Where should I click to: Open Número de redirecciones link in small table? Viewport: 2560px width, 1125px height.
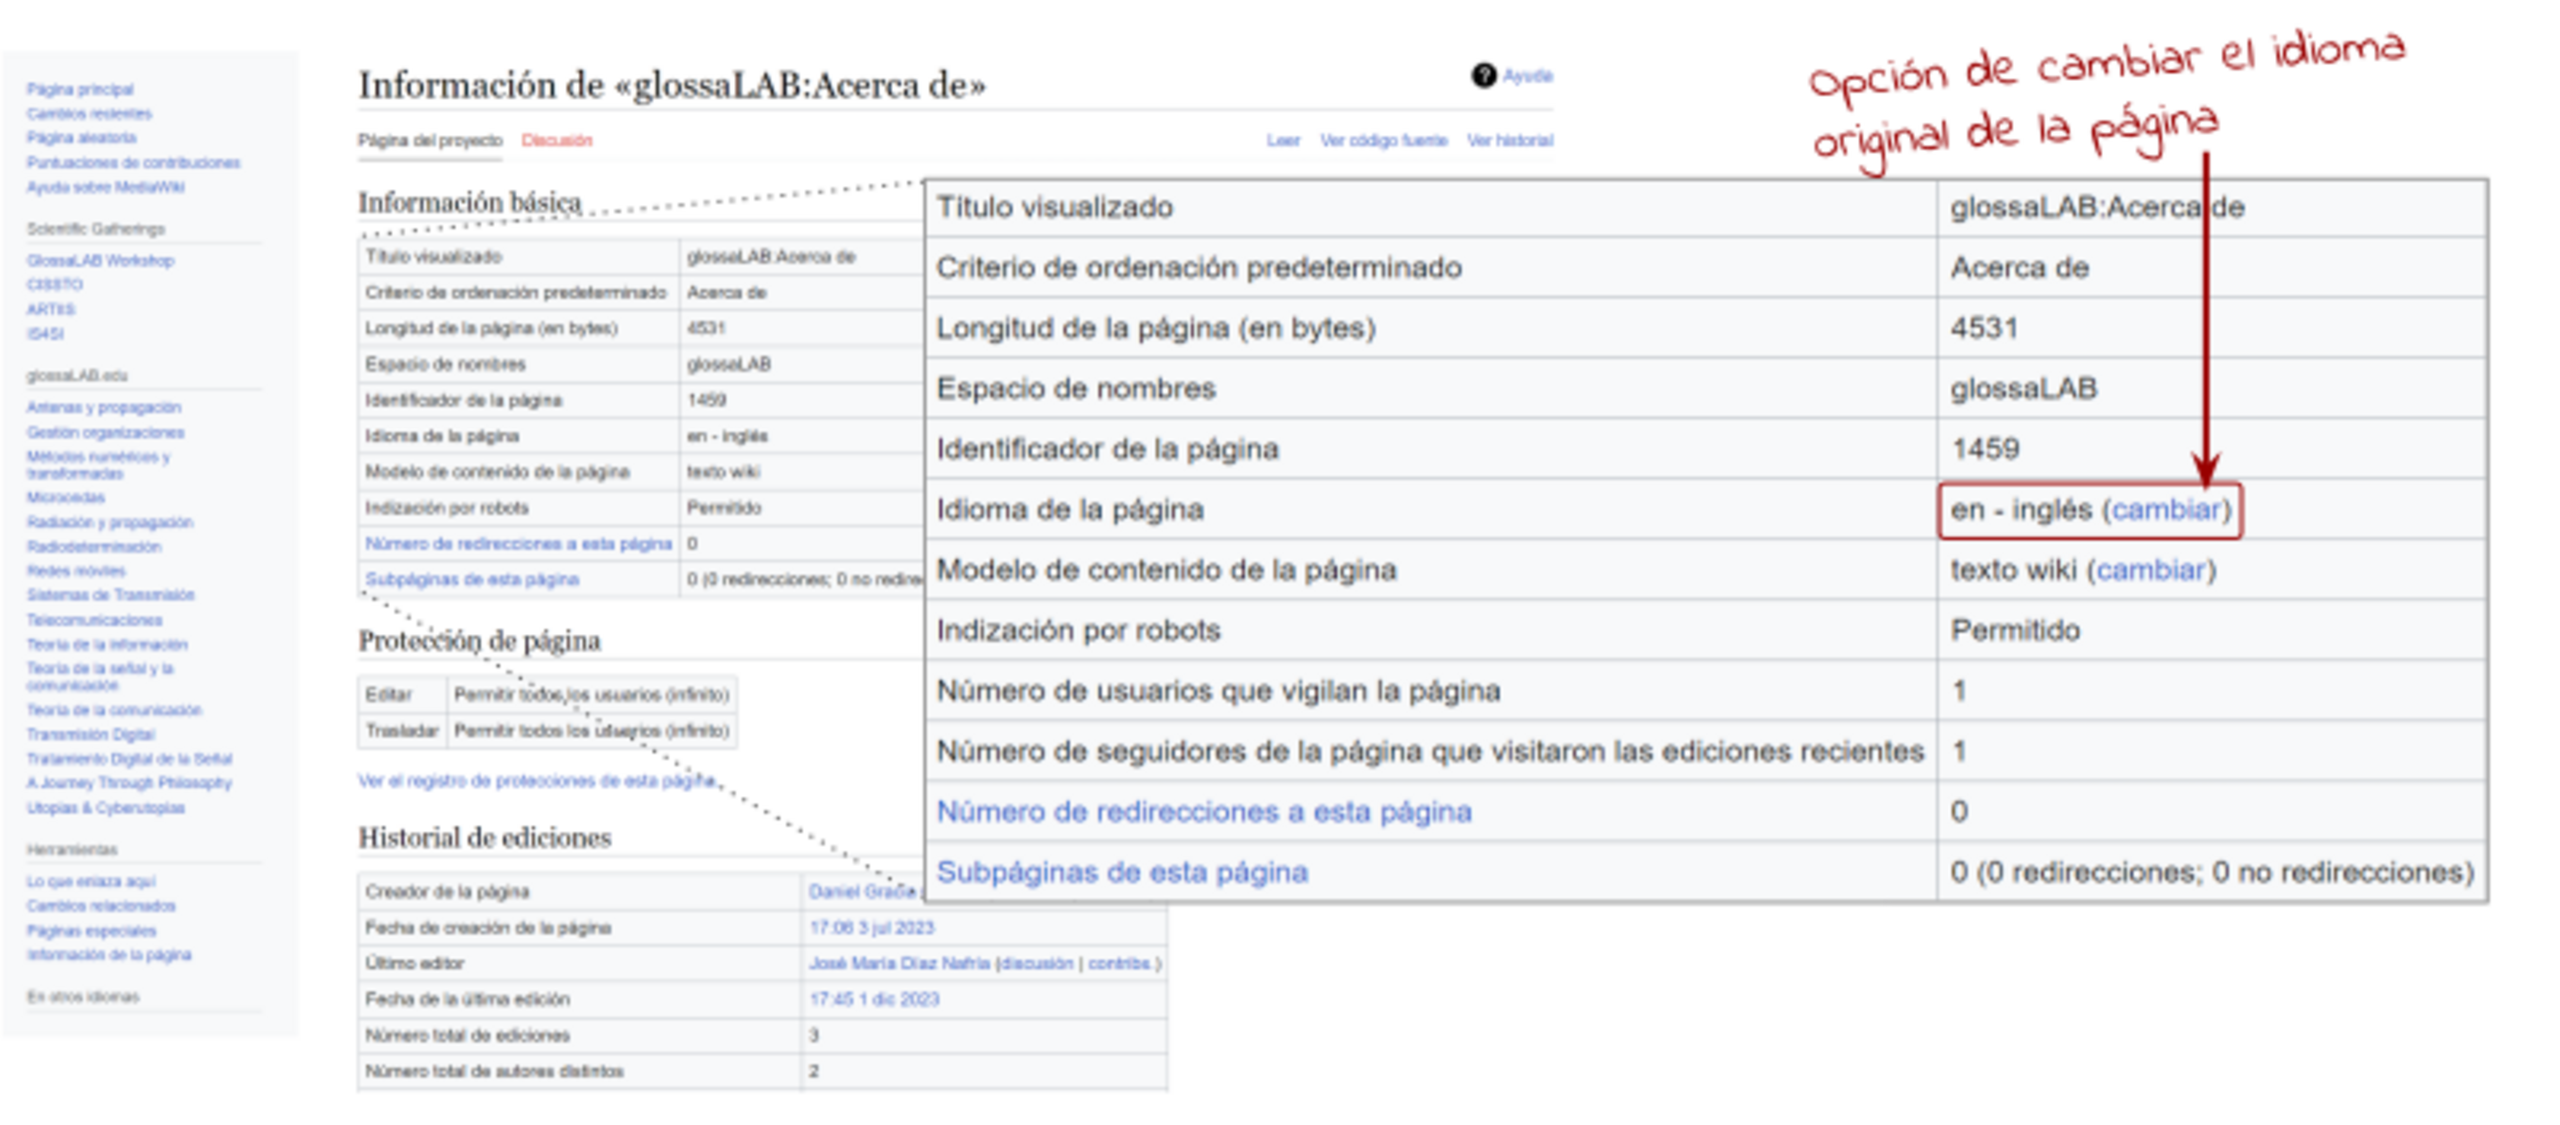click(x=518, y=543)
